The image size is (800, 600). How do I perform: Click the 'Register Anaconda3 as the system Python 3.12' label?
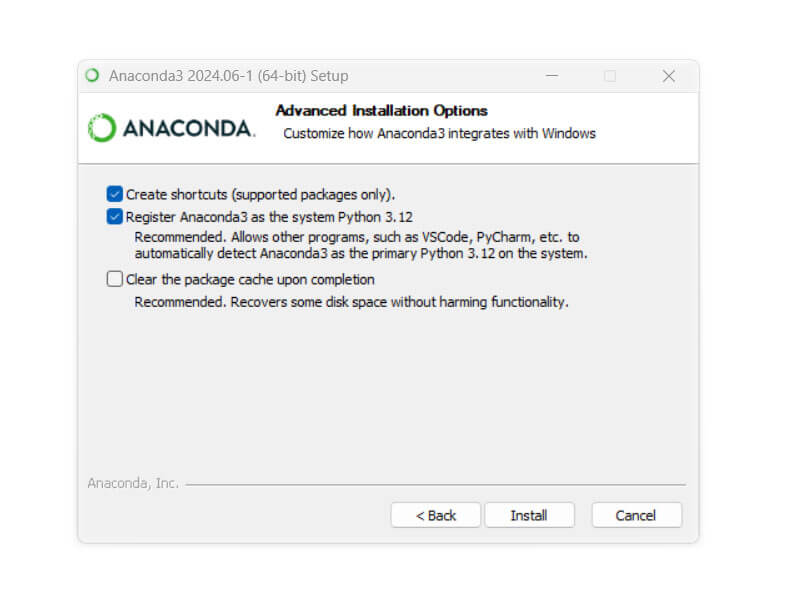point(269,217)
